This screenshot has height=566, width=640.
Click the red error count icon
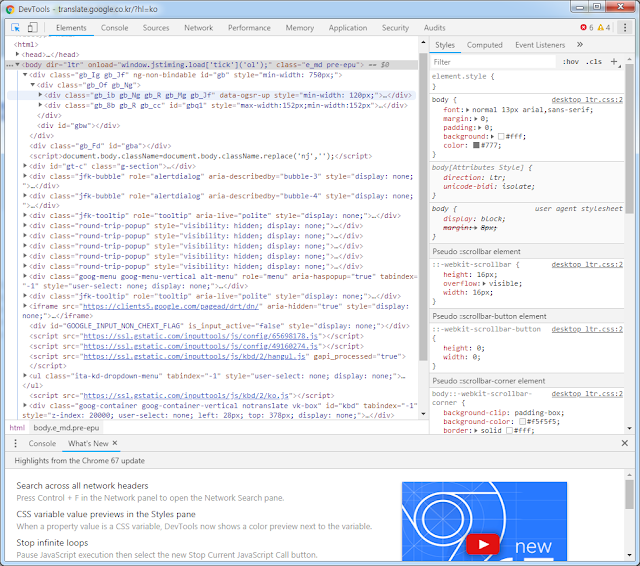click(x=583, y=27)
